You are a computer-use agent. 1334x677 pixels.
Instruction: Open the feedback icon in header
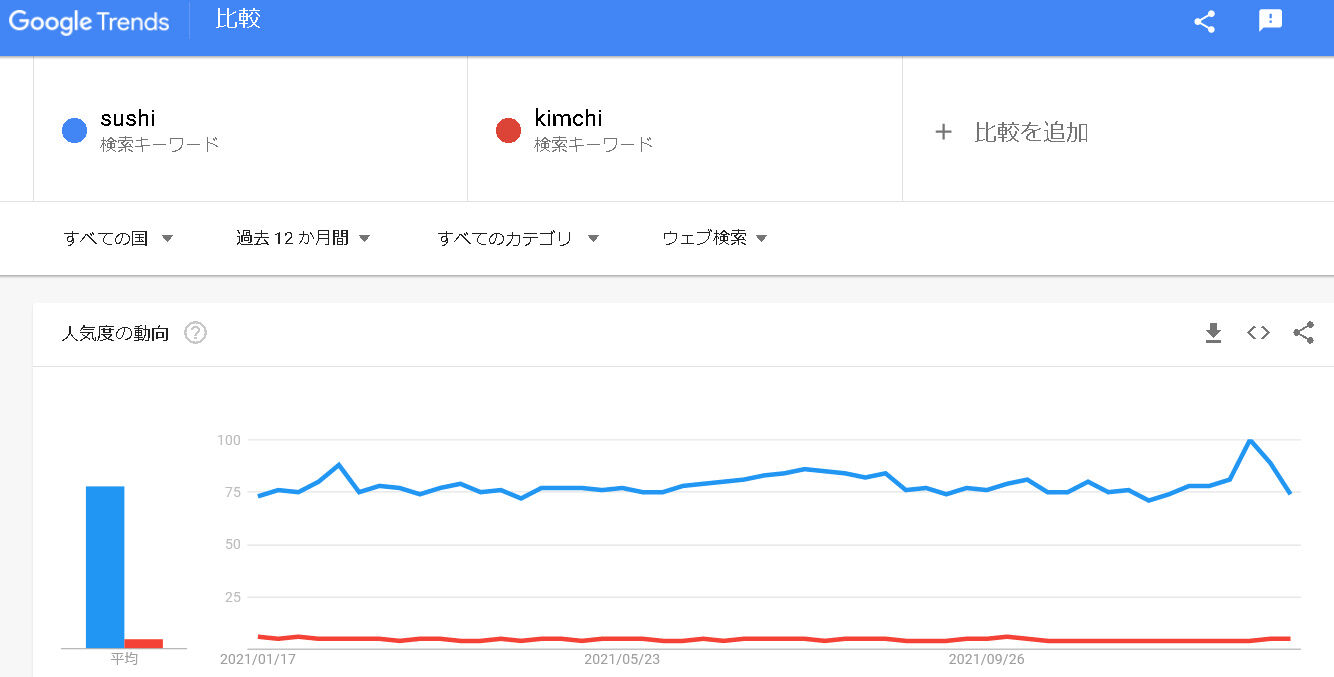[x=1270, y=21]
